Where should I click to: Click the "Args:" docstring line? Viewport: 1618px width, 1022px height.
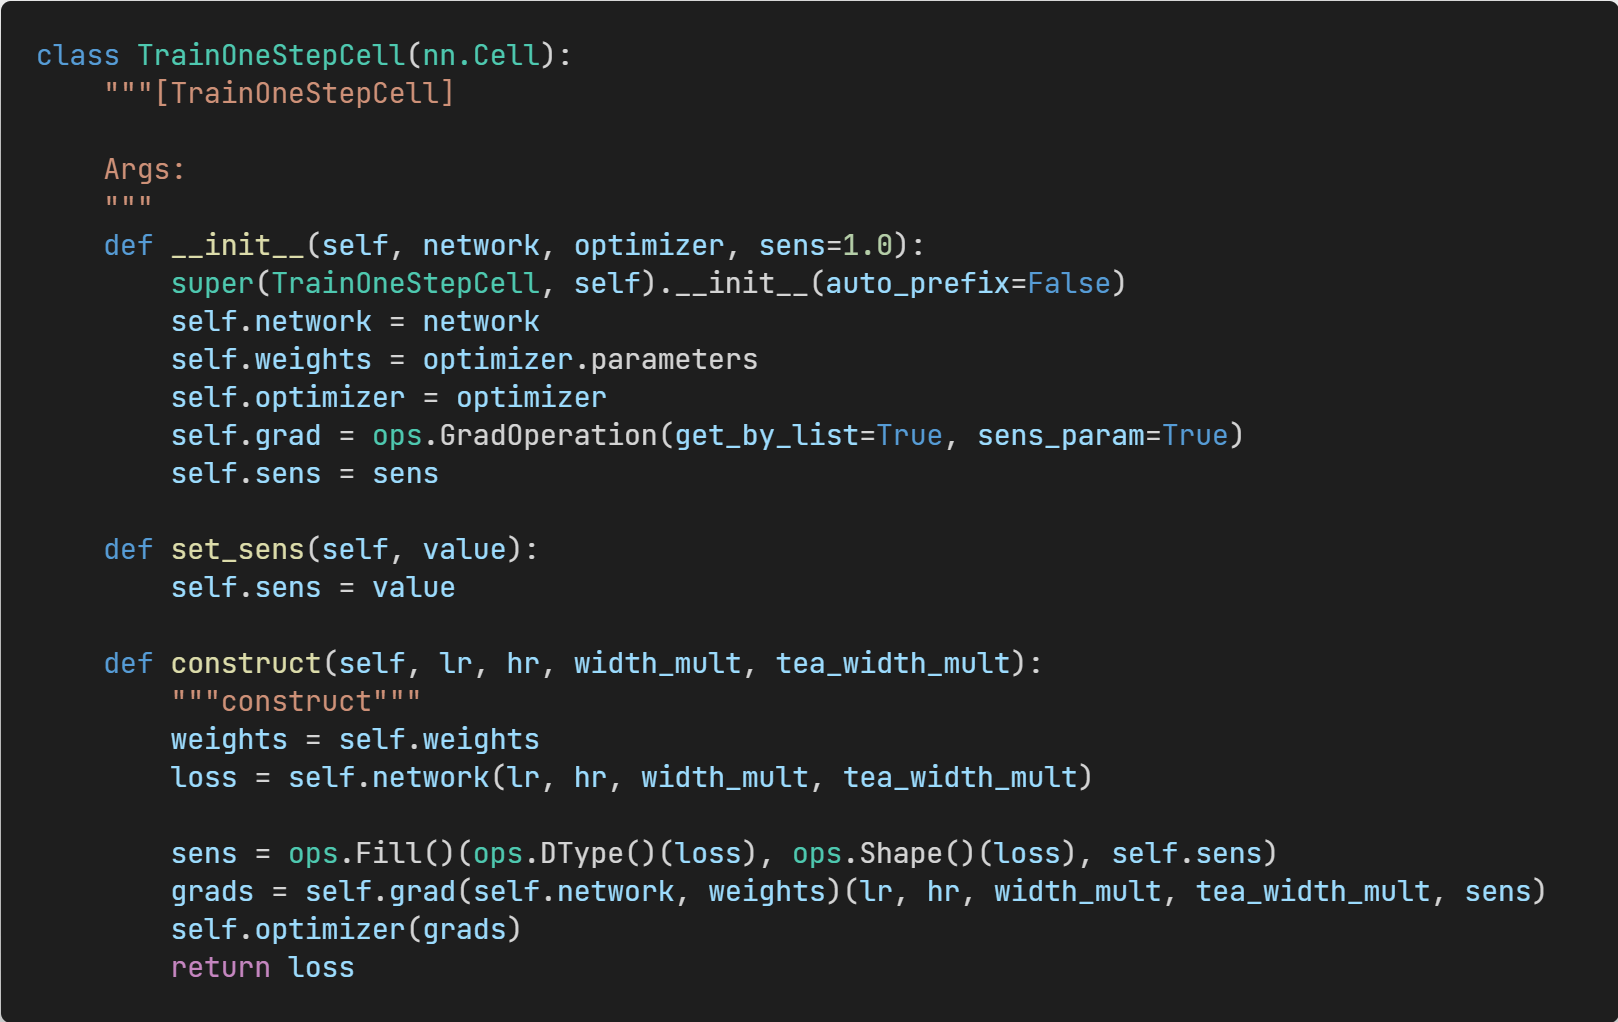(145, 169)
